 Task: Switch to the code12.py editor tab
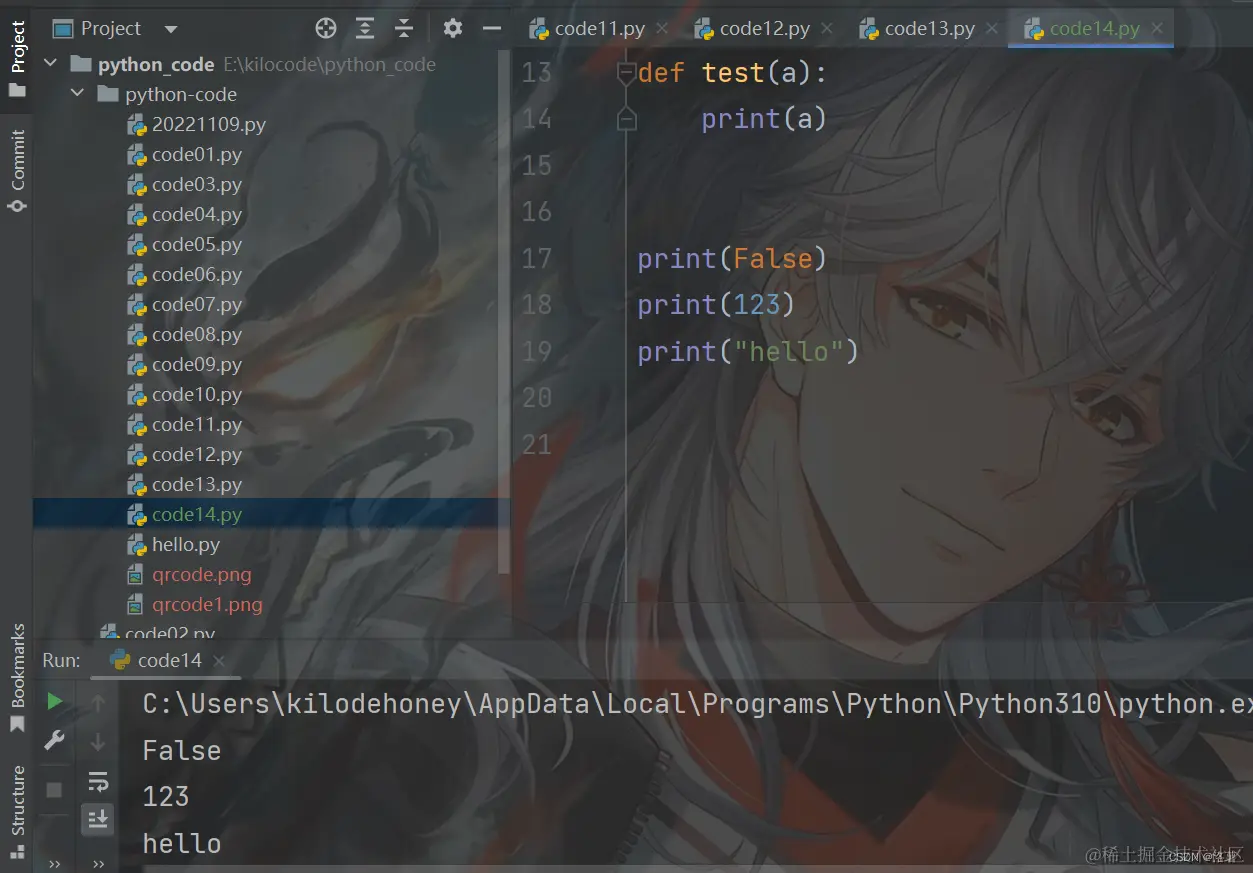[764, 29]
